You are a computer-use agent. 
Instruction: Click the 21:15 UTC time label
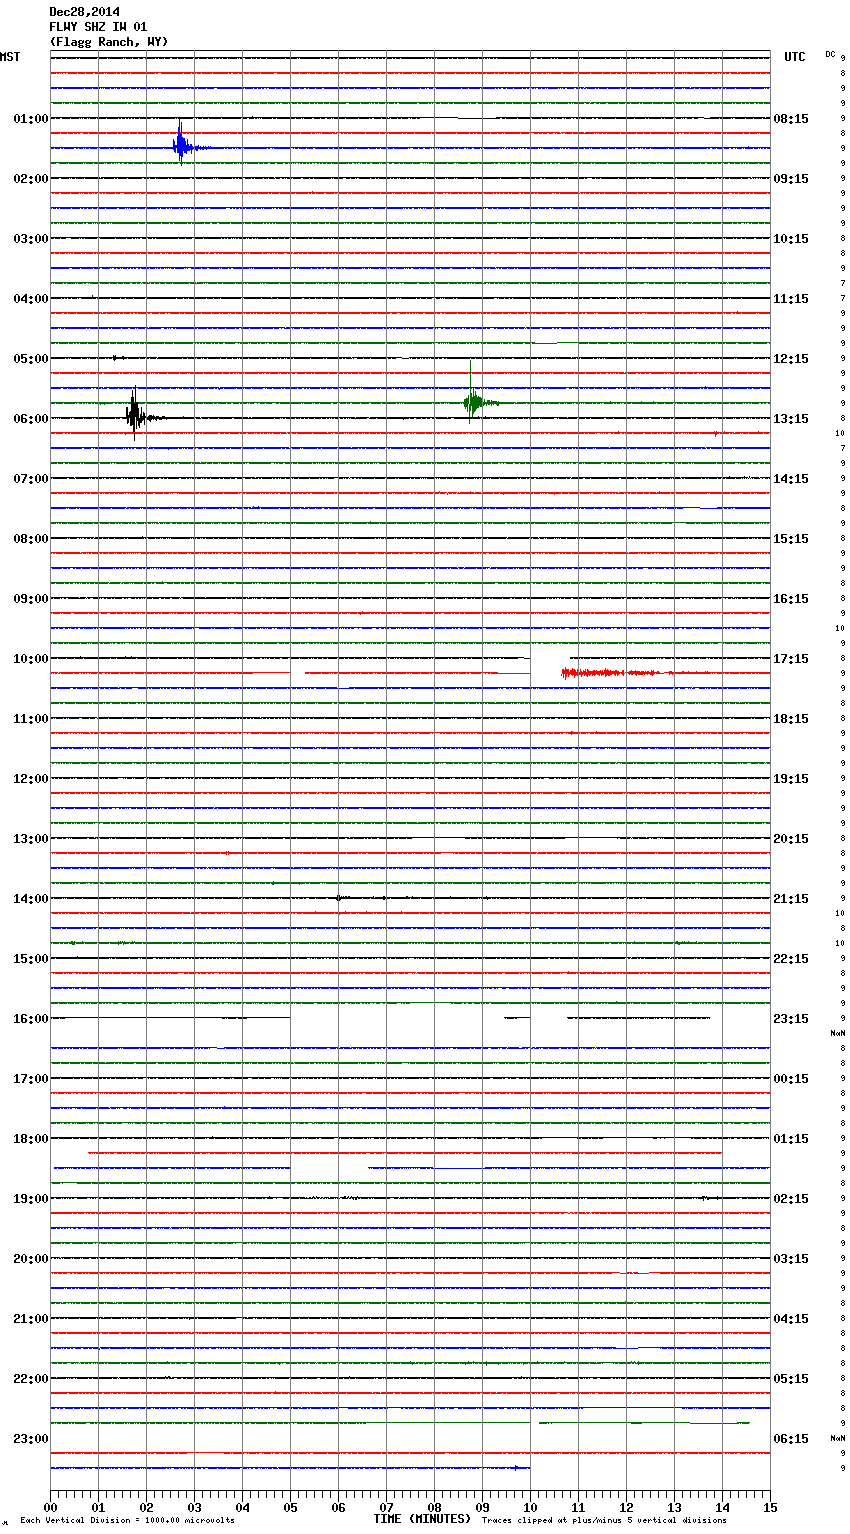[791, 899]
